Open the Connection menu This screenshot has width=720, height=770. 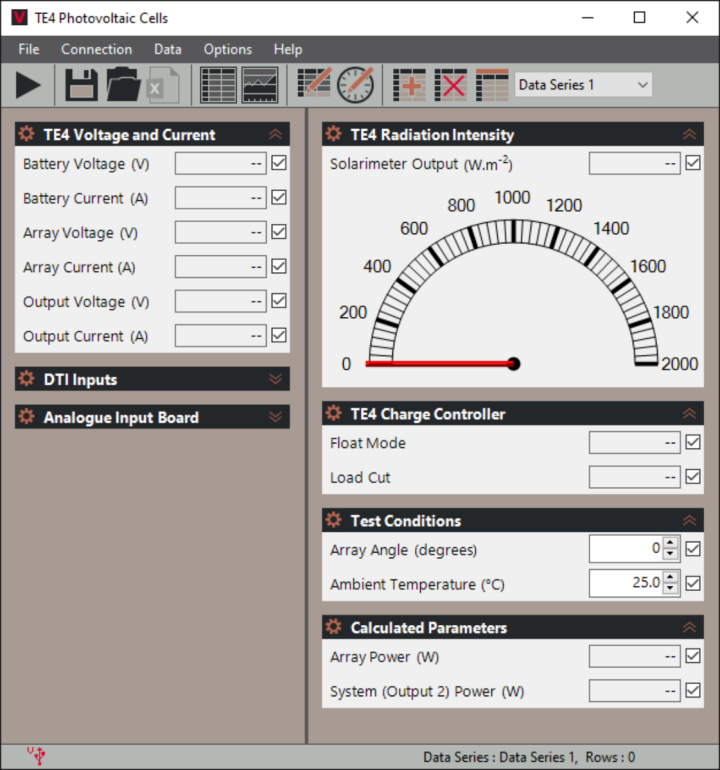point(96,49)
